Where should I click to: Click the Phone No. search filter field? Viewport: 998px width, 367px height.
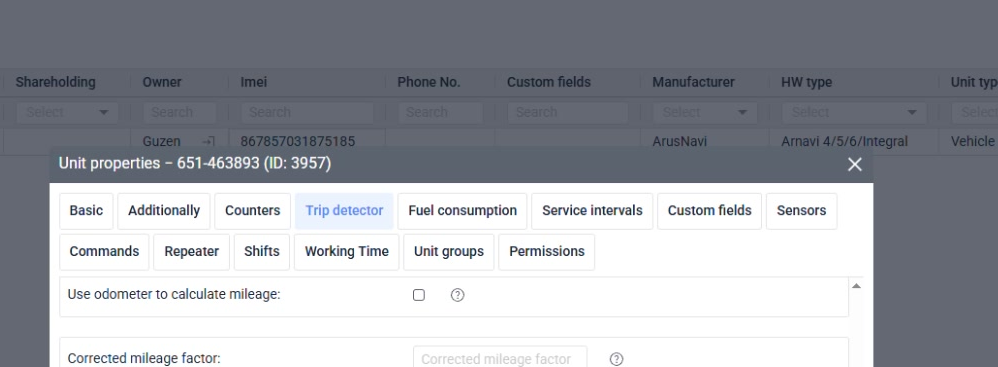(440, 113)
